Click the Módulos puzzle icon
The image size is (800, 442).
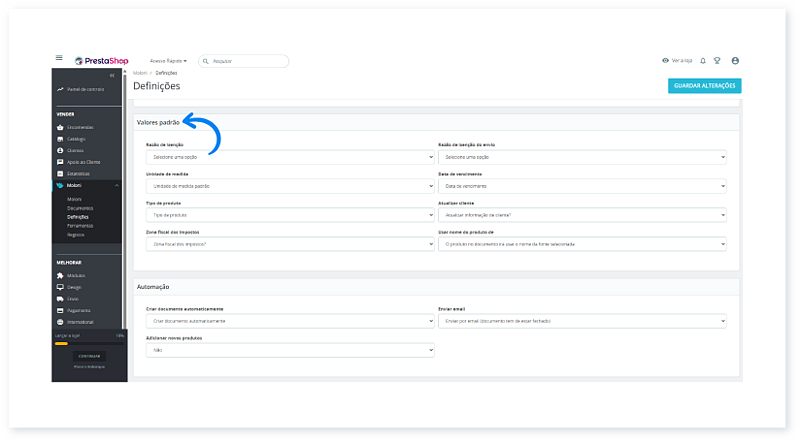click(60, 275)
